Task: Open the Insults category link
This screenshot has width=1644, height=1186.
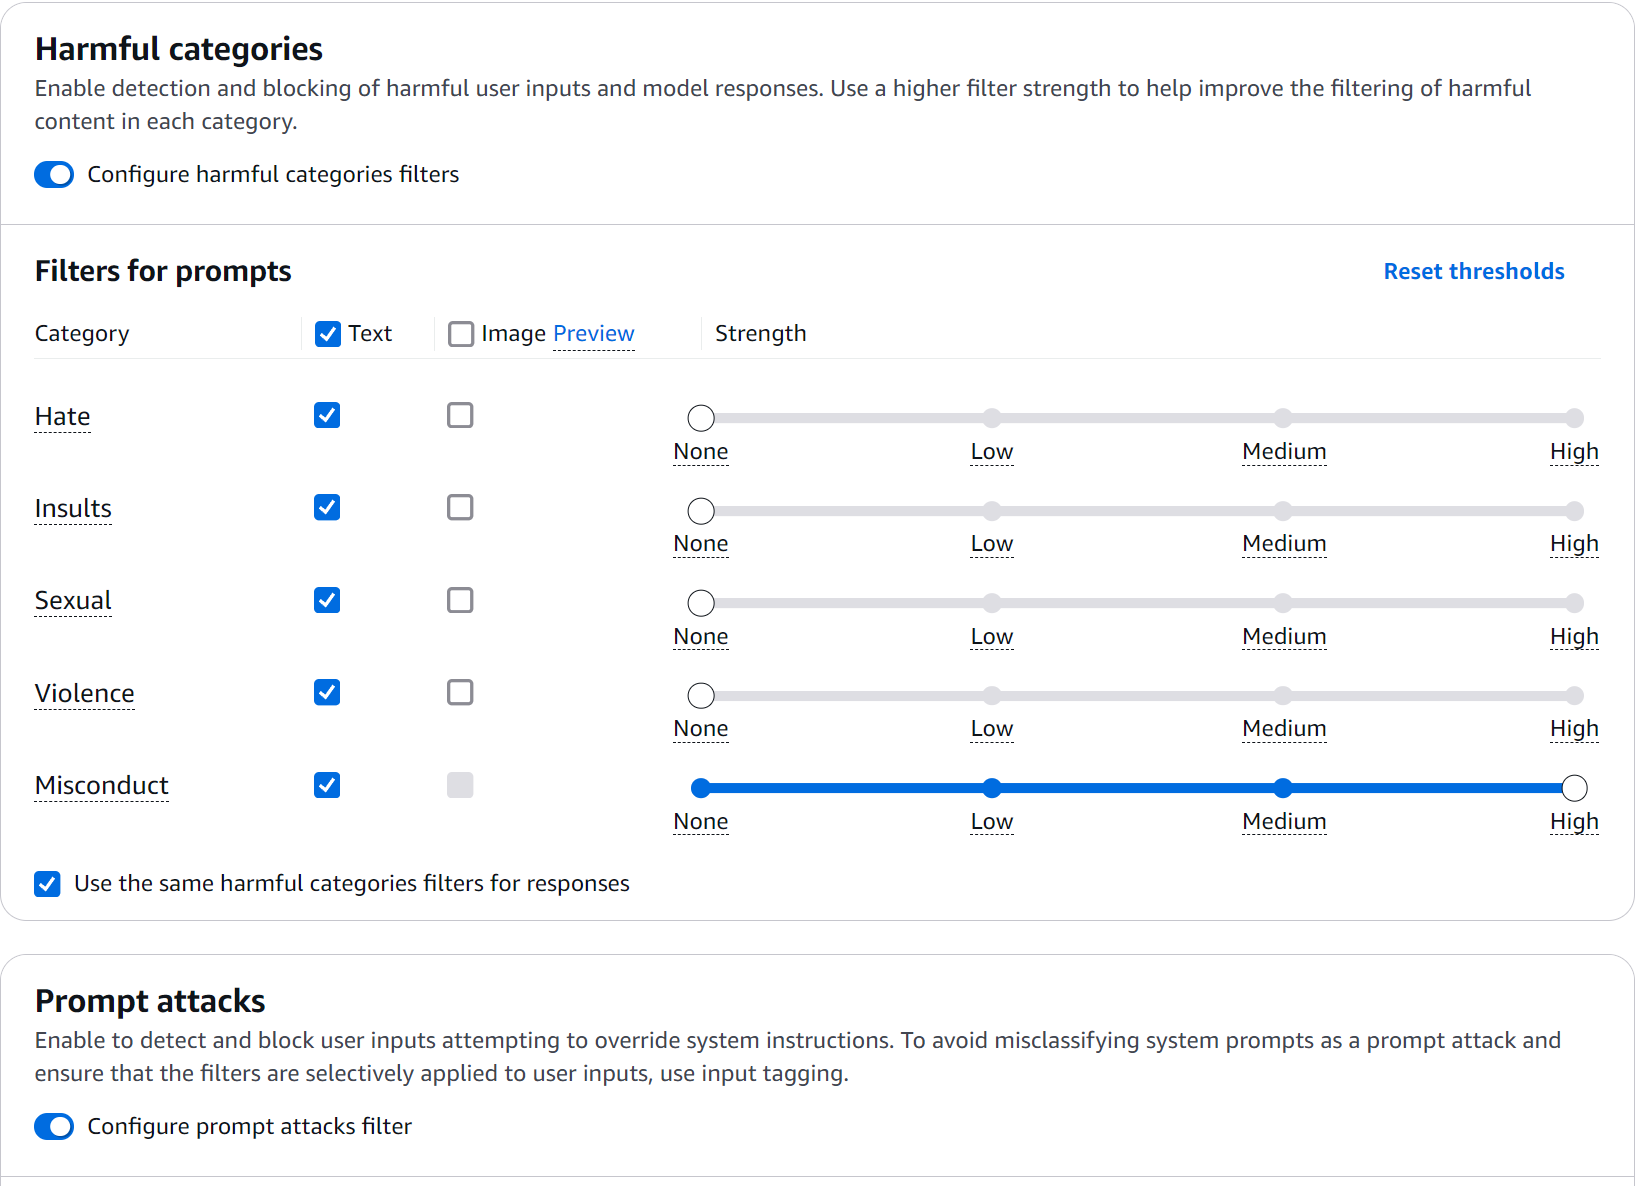Action: click(73, 508)
